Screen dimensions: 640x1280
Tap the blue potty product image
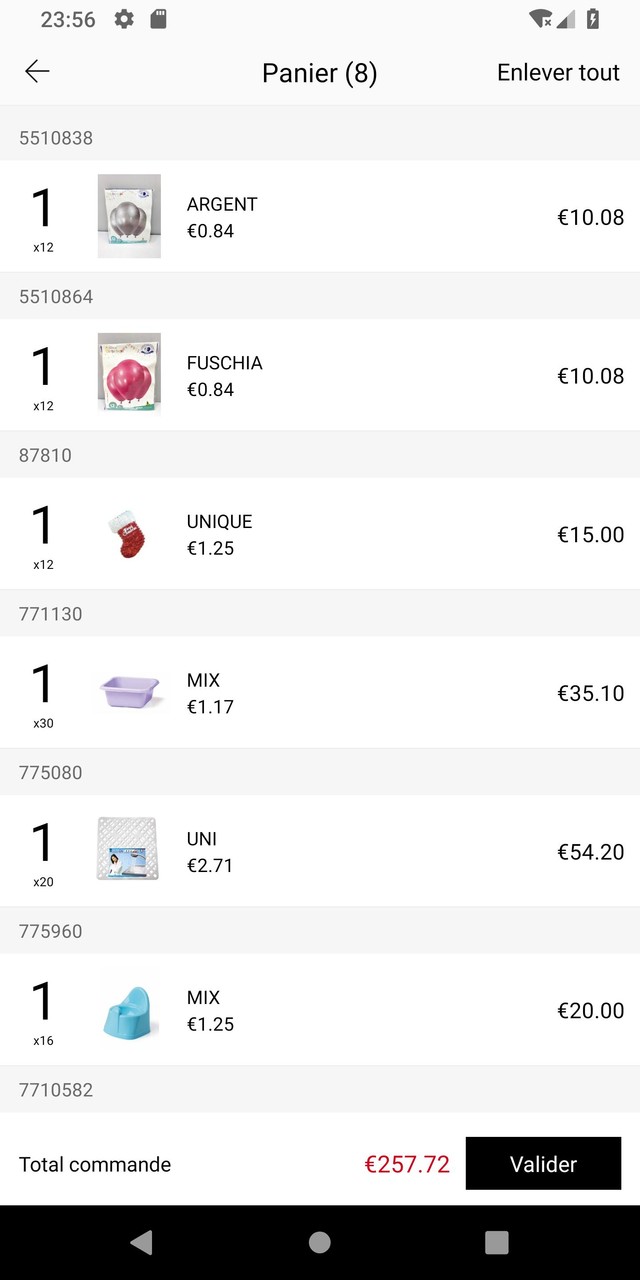click(x=129, y=1009)
